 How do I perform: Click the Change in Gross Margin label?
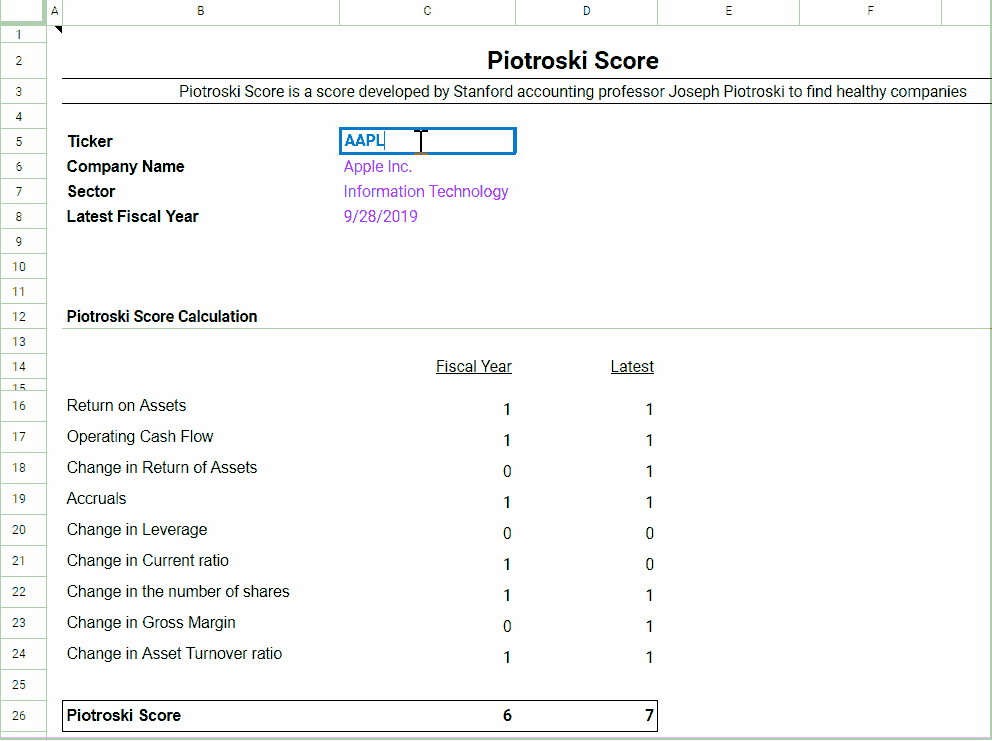pyautogui.click(x=151, y=623)
